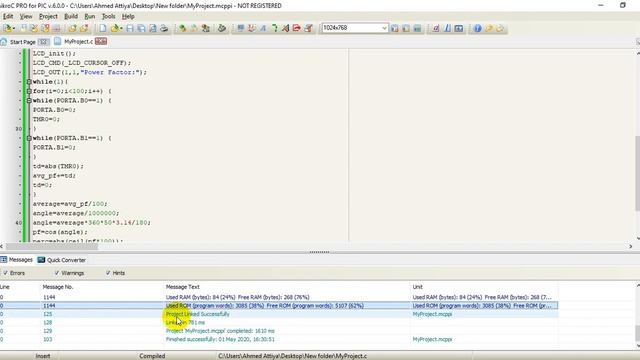Screen dimensions: 640x360
Task: Select the Messages tab
Action: (x=17, y=260)
